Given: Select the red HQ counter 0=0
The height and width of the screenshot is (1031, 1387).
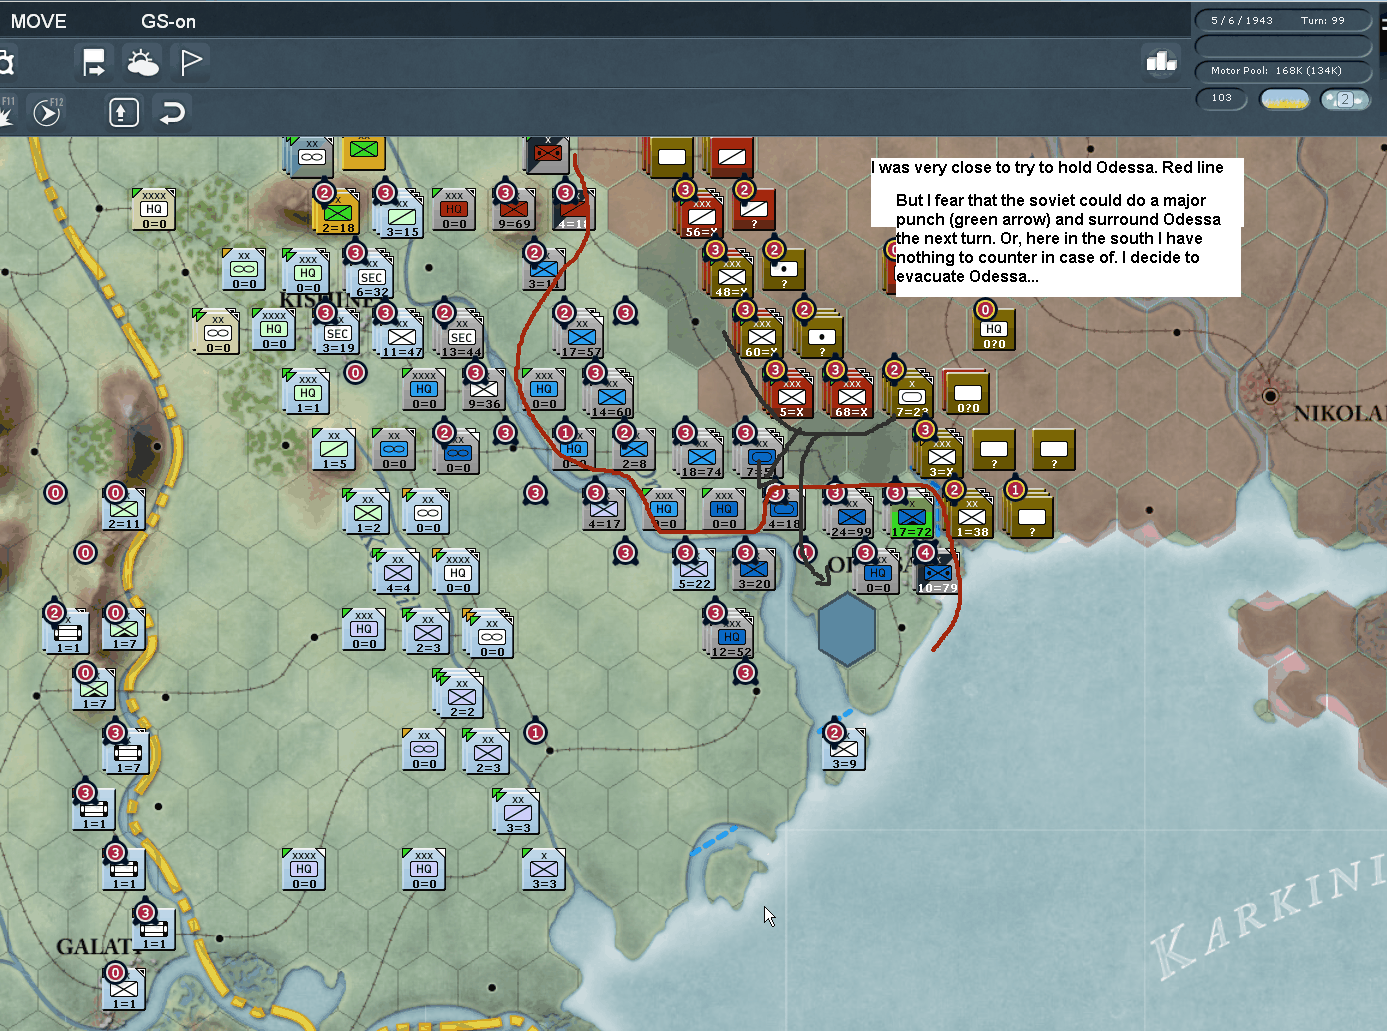Looking at the screenshot, I should point(454,209).
